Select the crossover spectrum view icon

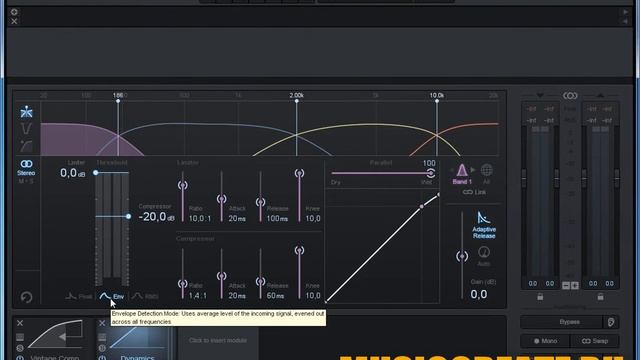coord(26,112)
